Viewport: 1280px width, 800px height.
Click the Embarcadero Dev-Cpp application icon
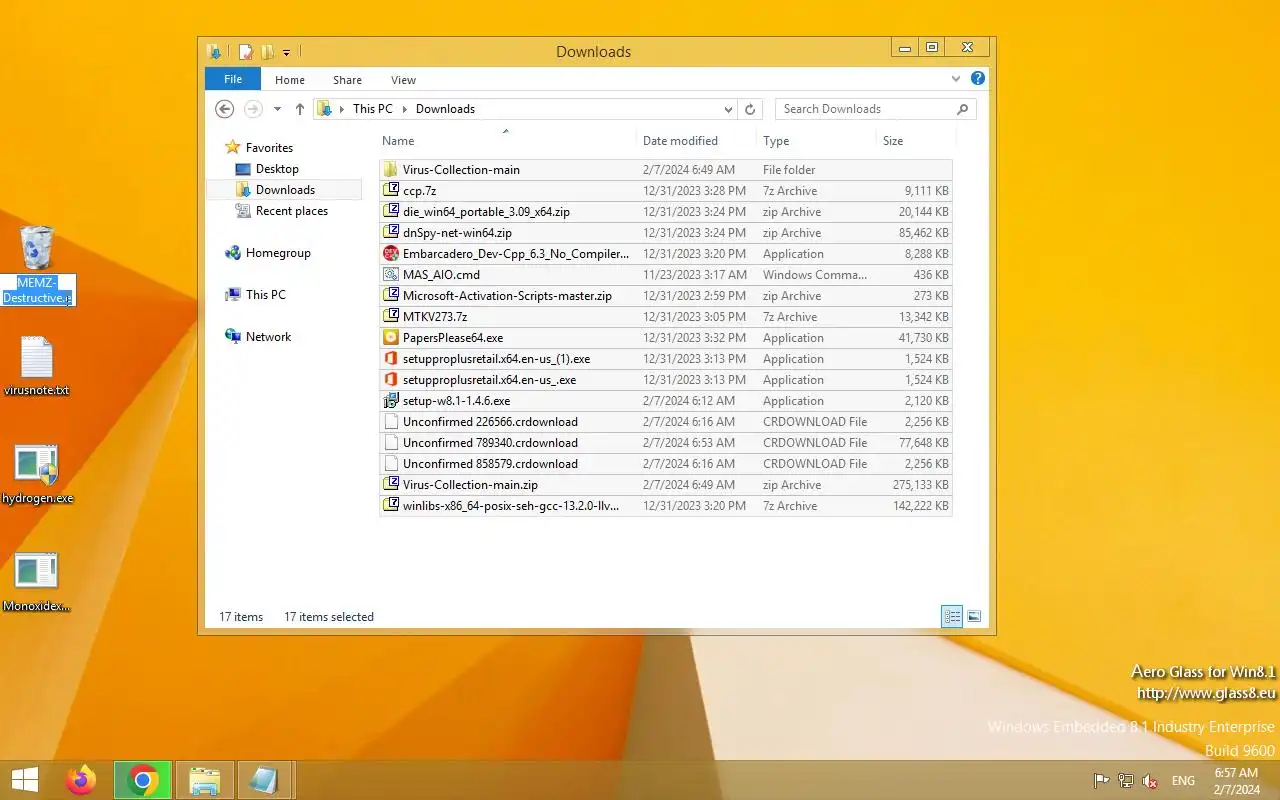coord(391,254)
